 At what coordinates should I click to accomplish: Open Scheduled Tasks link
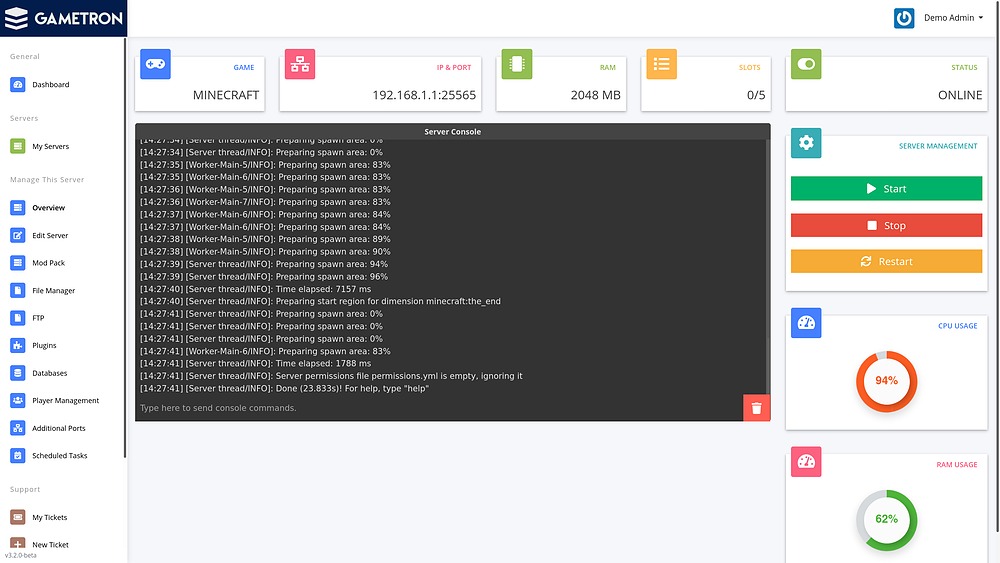[60, 455]
